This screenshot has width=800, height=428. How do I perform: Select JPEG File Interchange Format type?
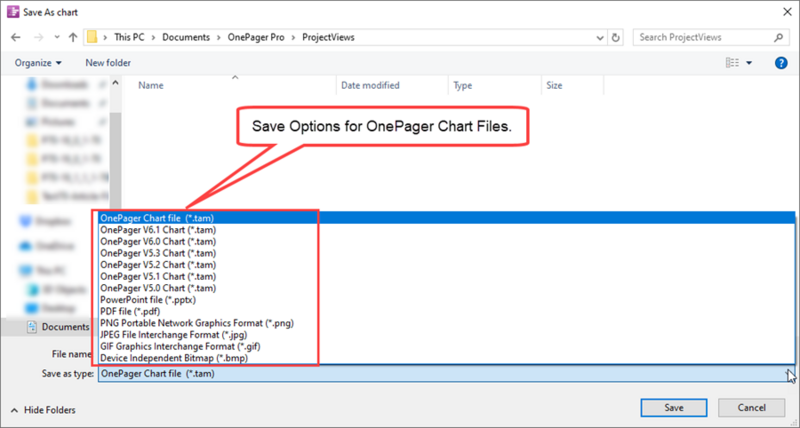point(446,335)
